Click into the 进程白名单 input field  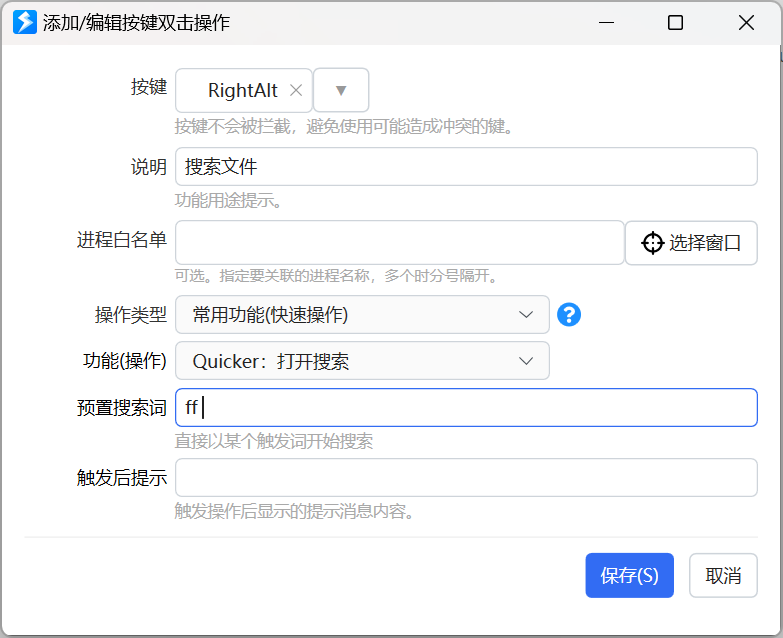[x=399, y=242]
